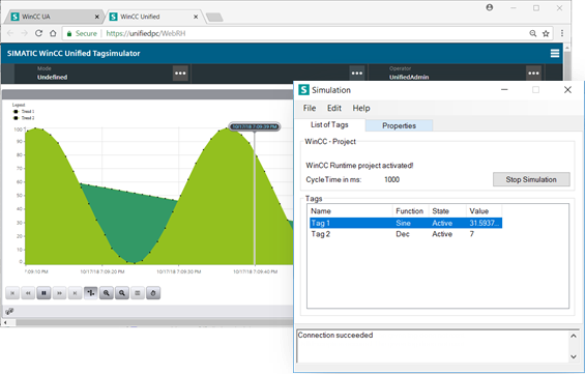Image resolution: width=585 pixels, height=374 pixels.
Task: Switch to List of Tags tab
Action: [329, 125]
